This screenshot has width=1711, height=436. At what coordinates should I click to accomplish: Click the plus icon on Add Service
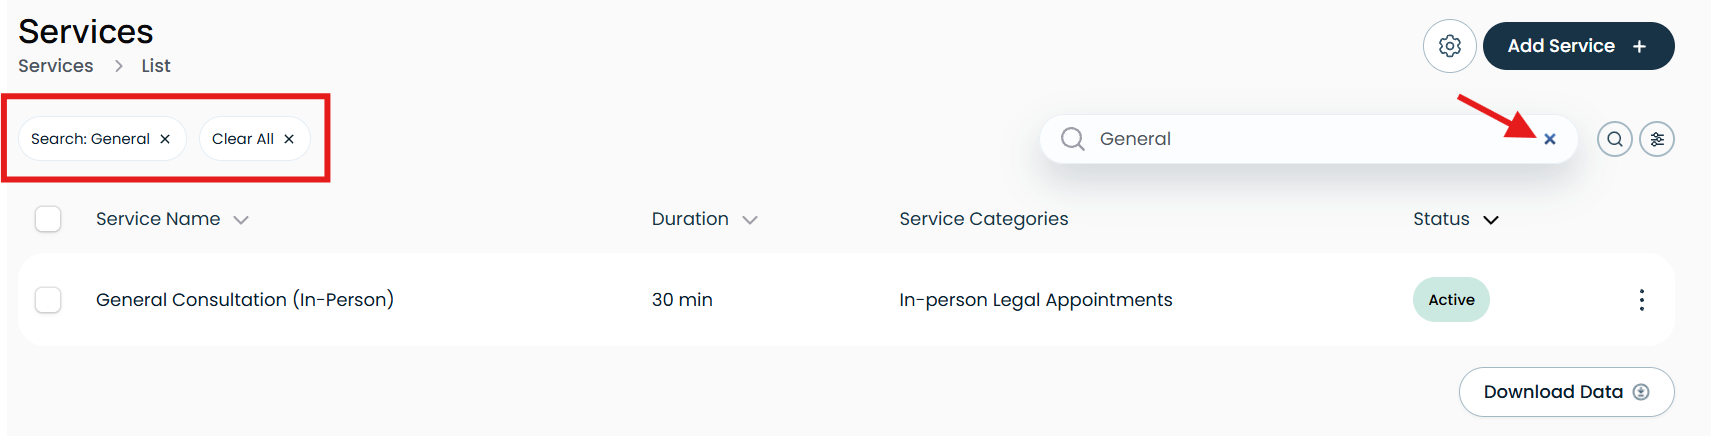pos(1639,46)
